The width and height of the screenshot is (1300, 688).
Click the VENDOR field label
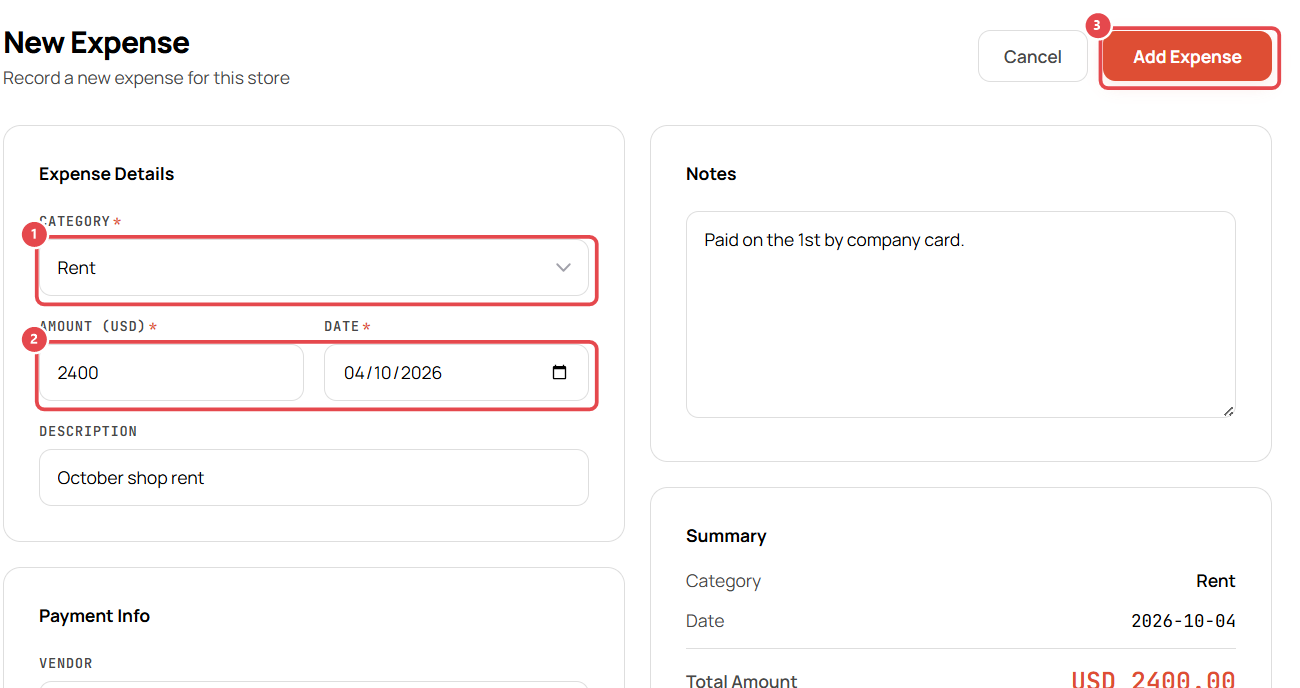pos(66,663)
